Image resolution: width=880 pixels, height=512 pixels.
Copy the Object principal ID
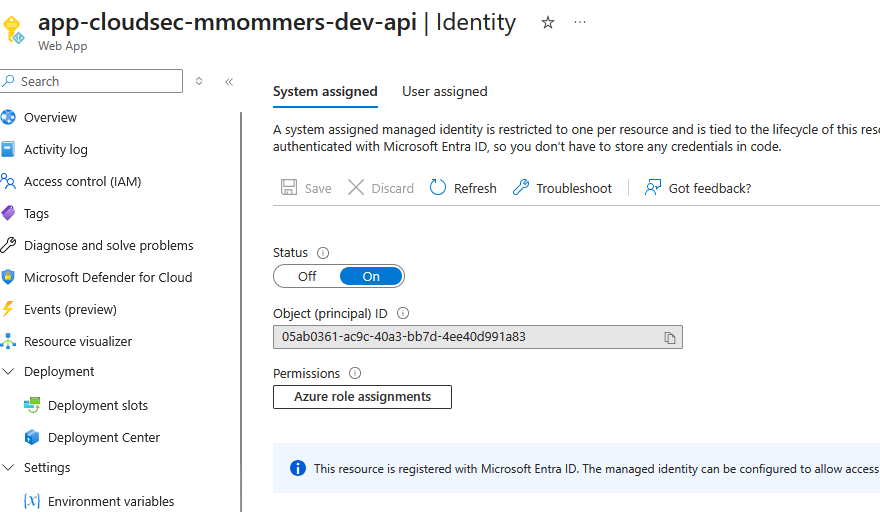pyautogui.click(x=670, y=338)
